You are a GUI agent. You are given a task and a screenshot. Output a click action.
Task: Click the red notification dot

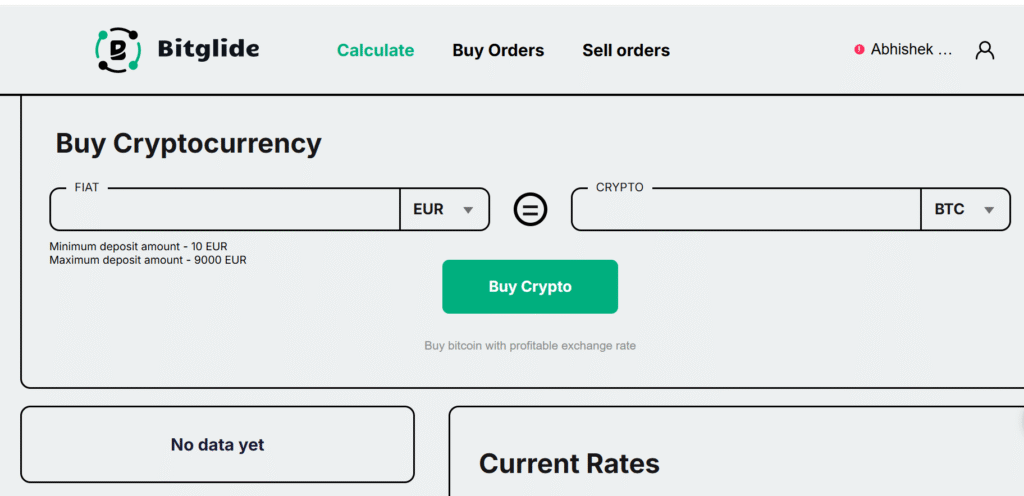click(x=859, y=49)
